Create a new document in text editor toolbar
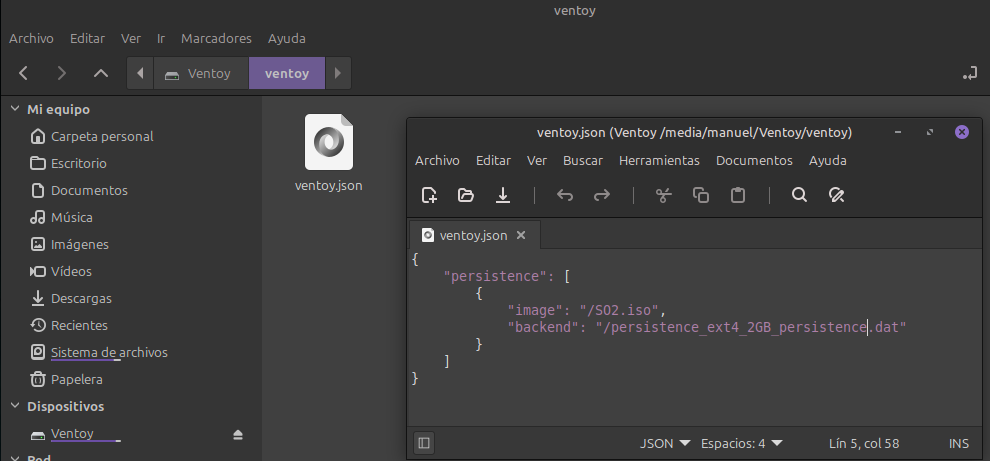Screen dimensions: 990x461 tap(429, 195)
